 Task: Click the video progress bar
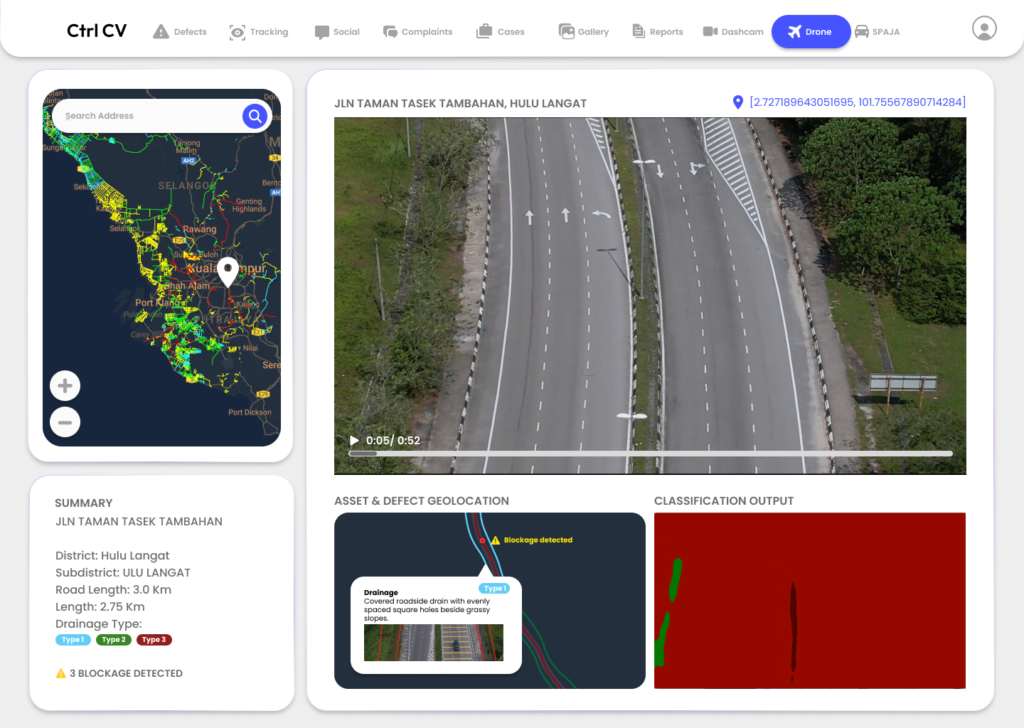click(650, 453)
